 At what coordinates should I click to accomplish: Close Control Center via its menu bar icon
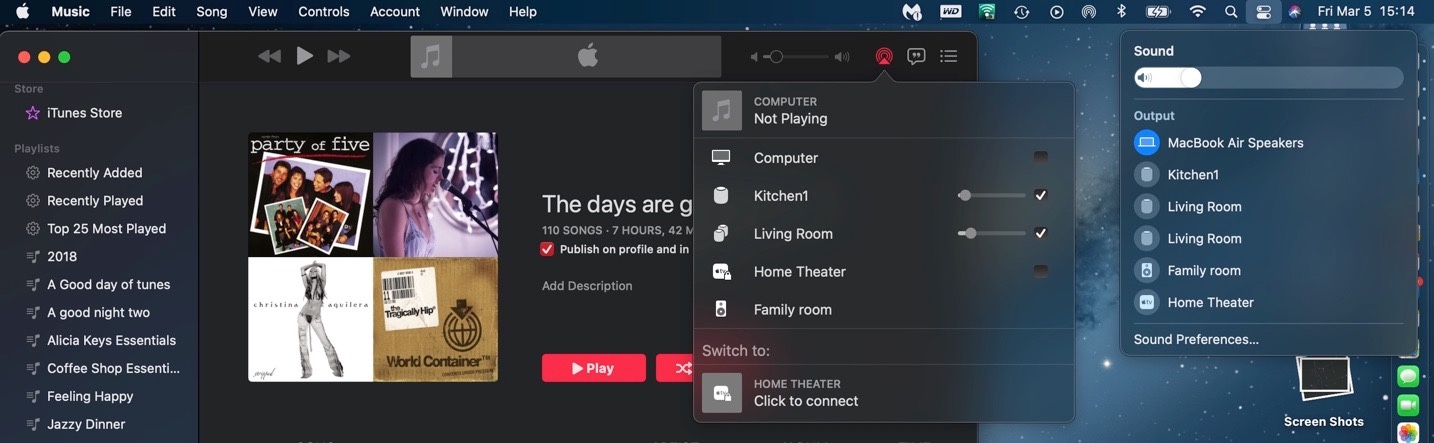[x=1263, y=12]
